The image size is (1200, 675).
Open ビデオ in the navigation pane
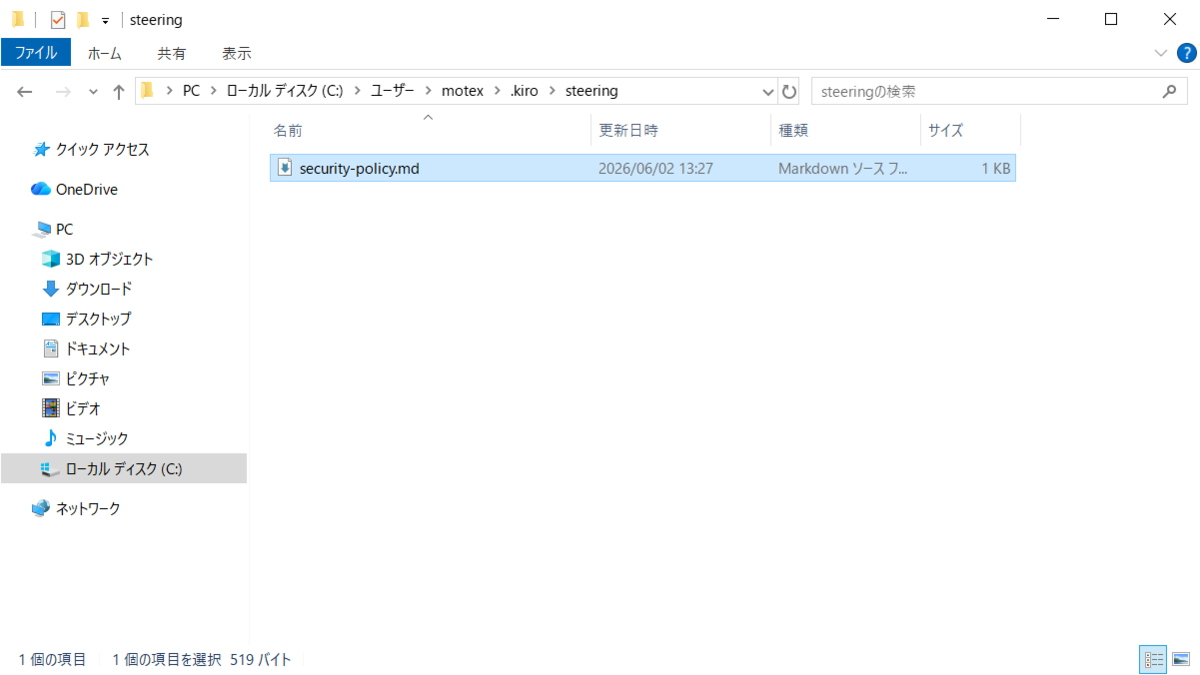(83, 409)
